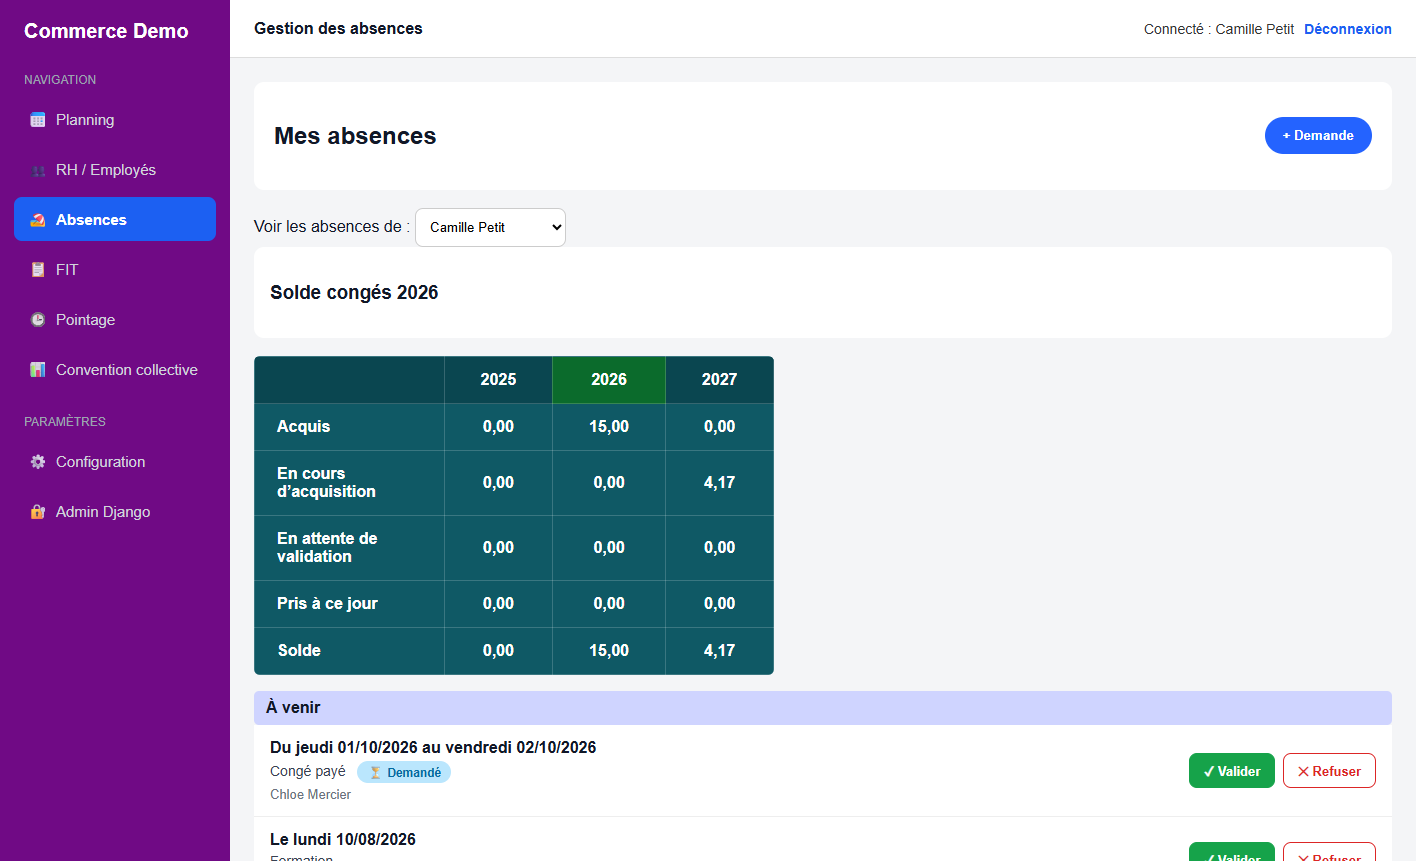Open the Configuration settings page

[115, 462]
